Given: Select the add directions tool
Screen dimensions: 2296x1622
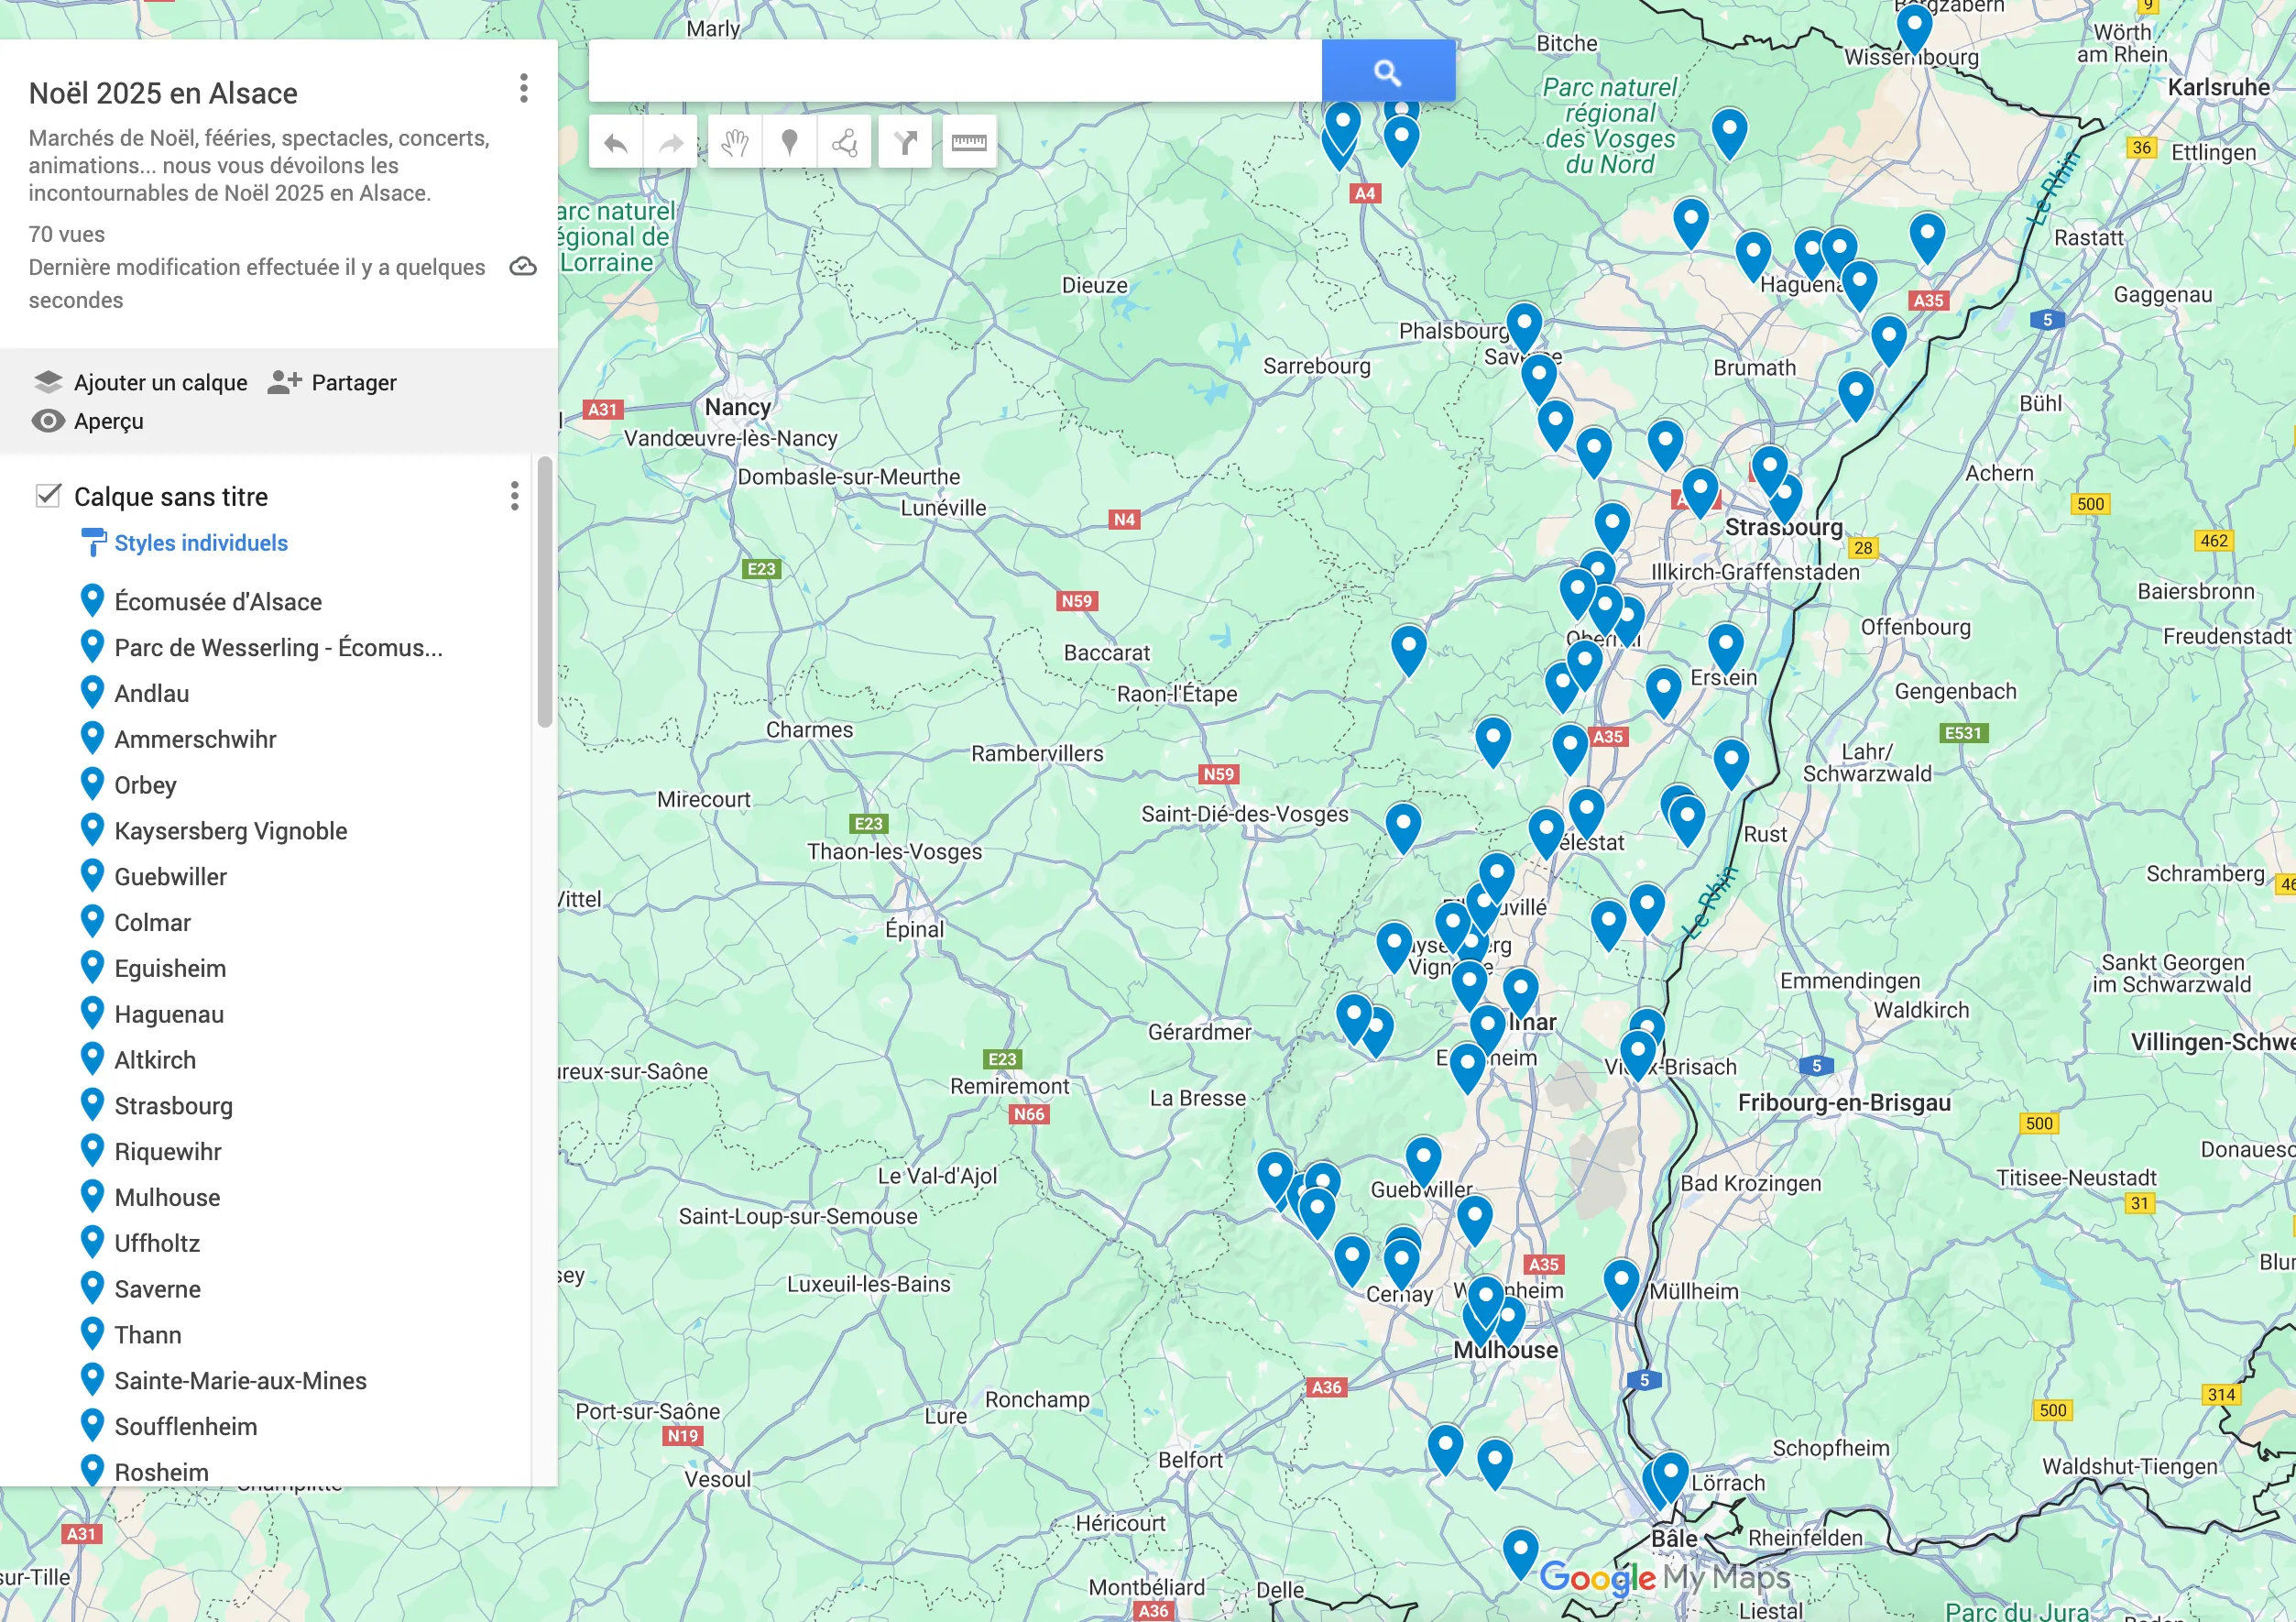Looking at the screenshot, I should 905,143.
